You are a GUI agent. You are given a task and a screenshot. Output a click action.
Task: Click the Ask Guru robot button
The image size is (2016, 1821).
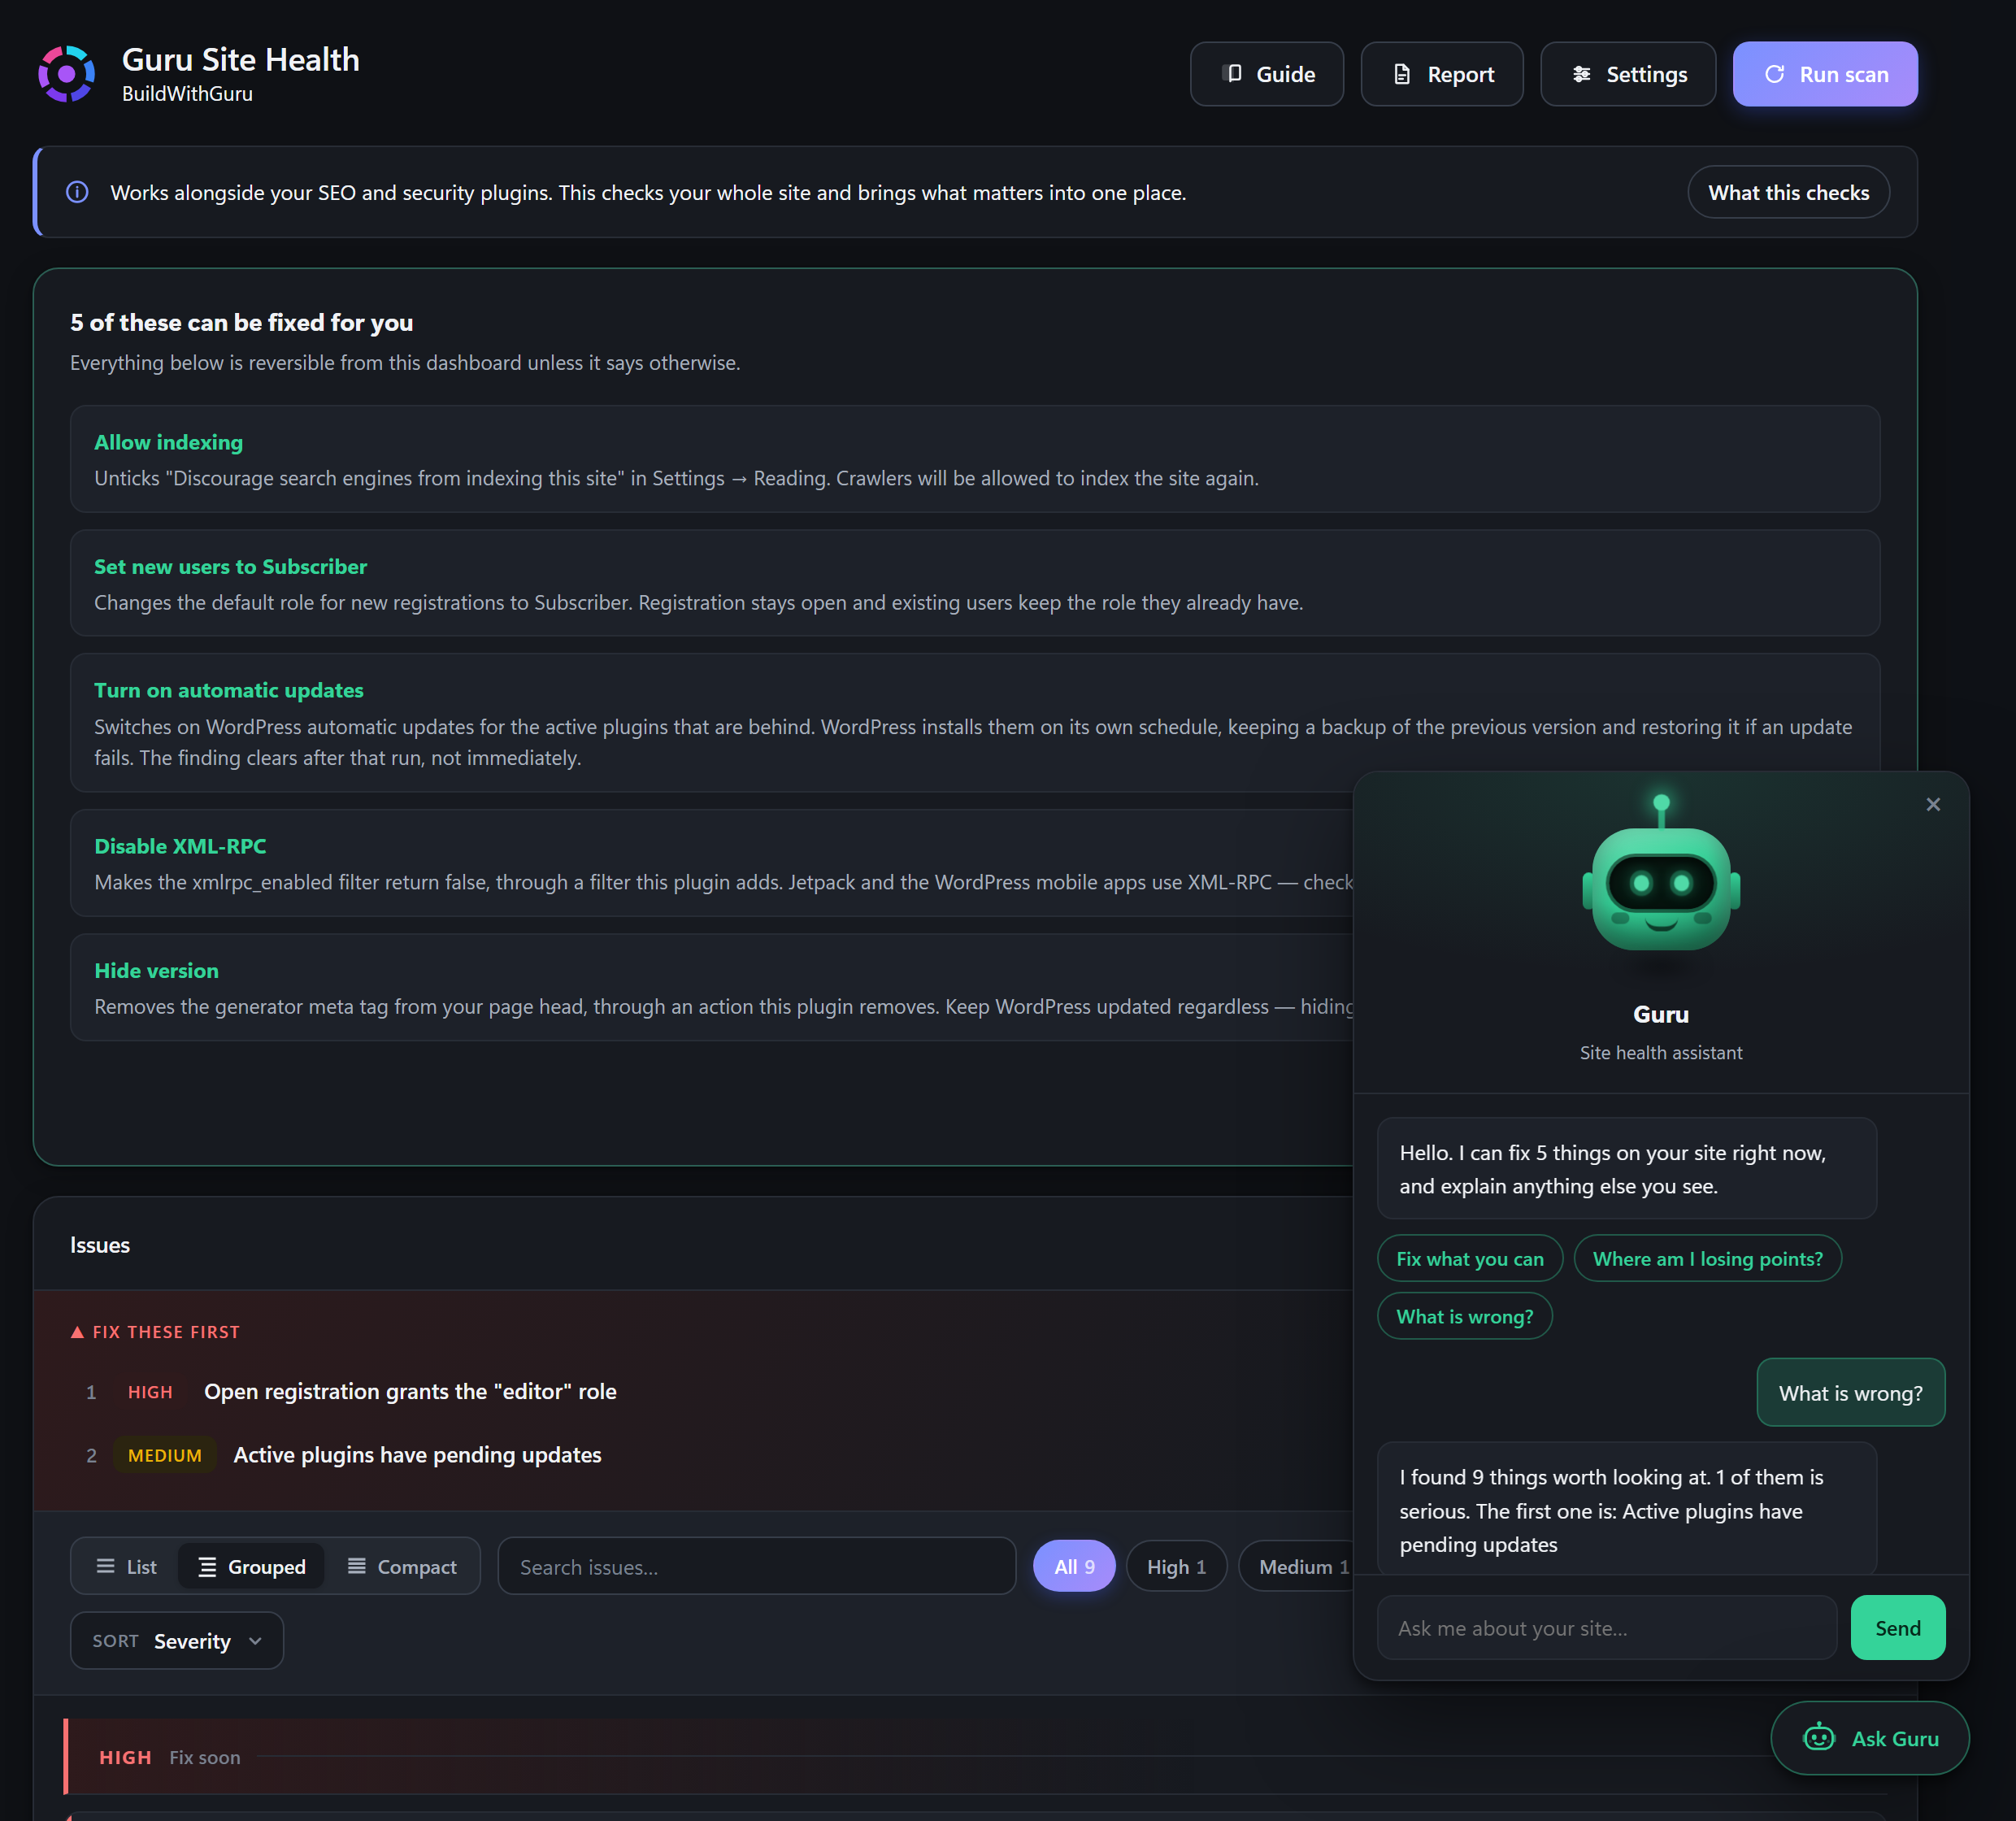(x=1870, y=1738)
